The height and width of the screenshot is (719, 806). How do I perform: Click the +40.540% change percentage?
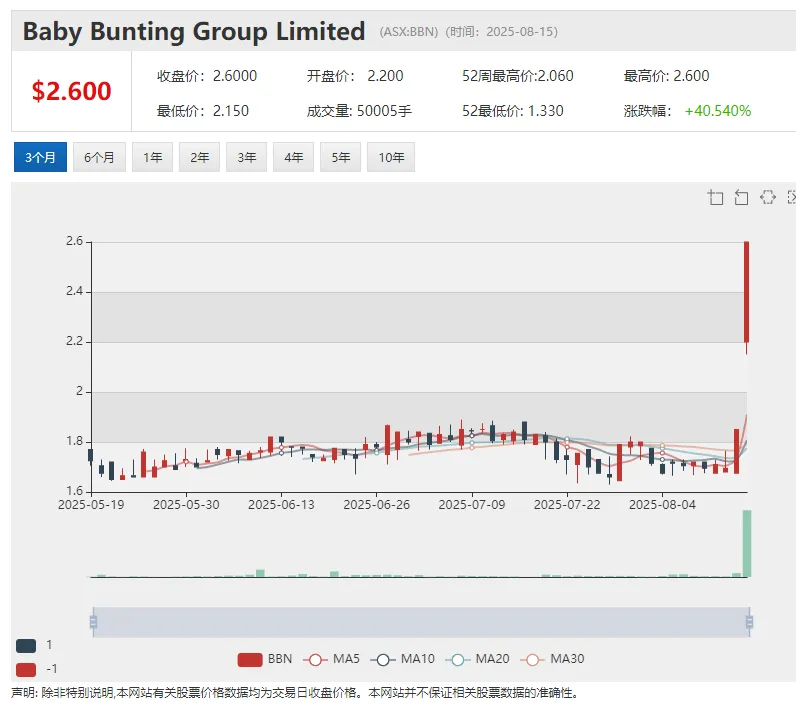click(x=718, y=111)
